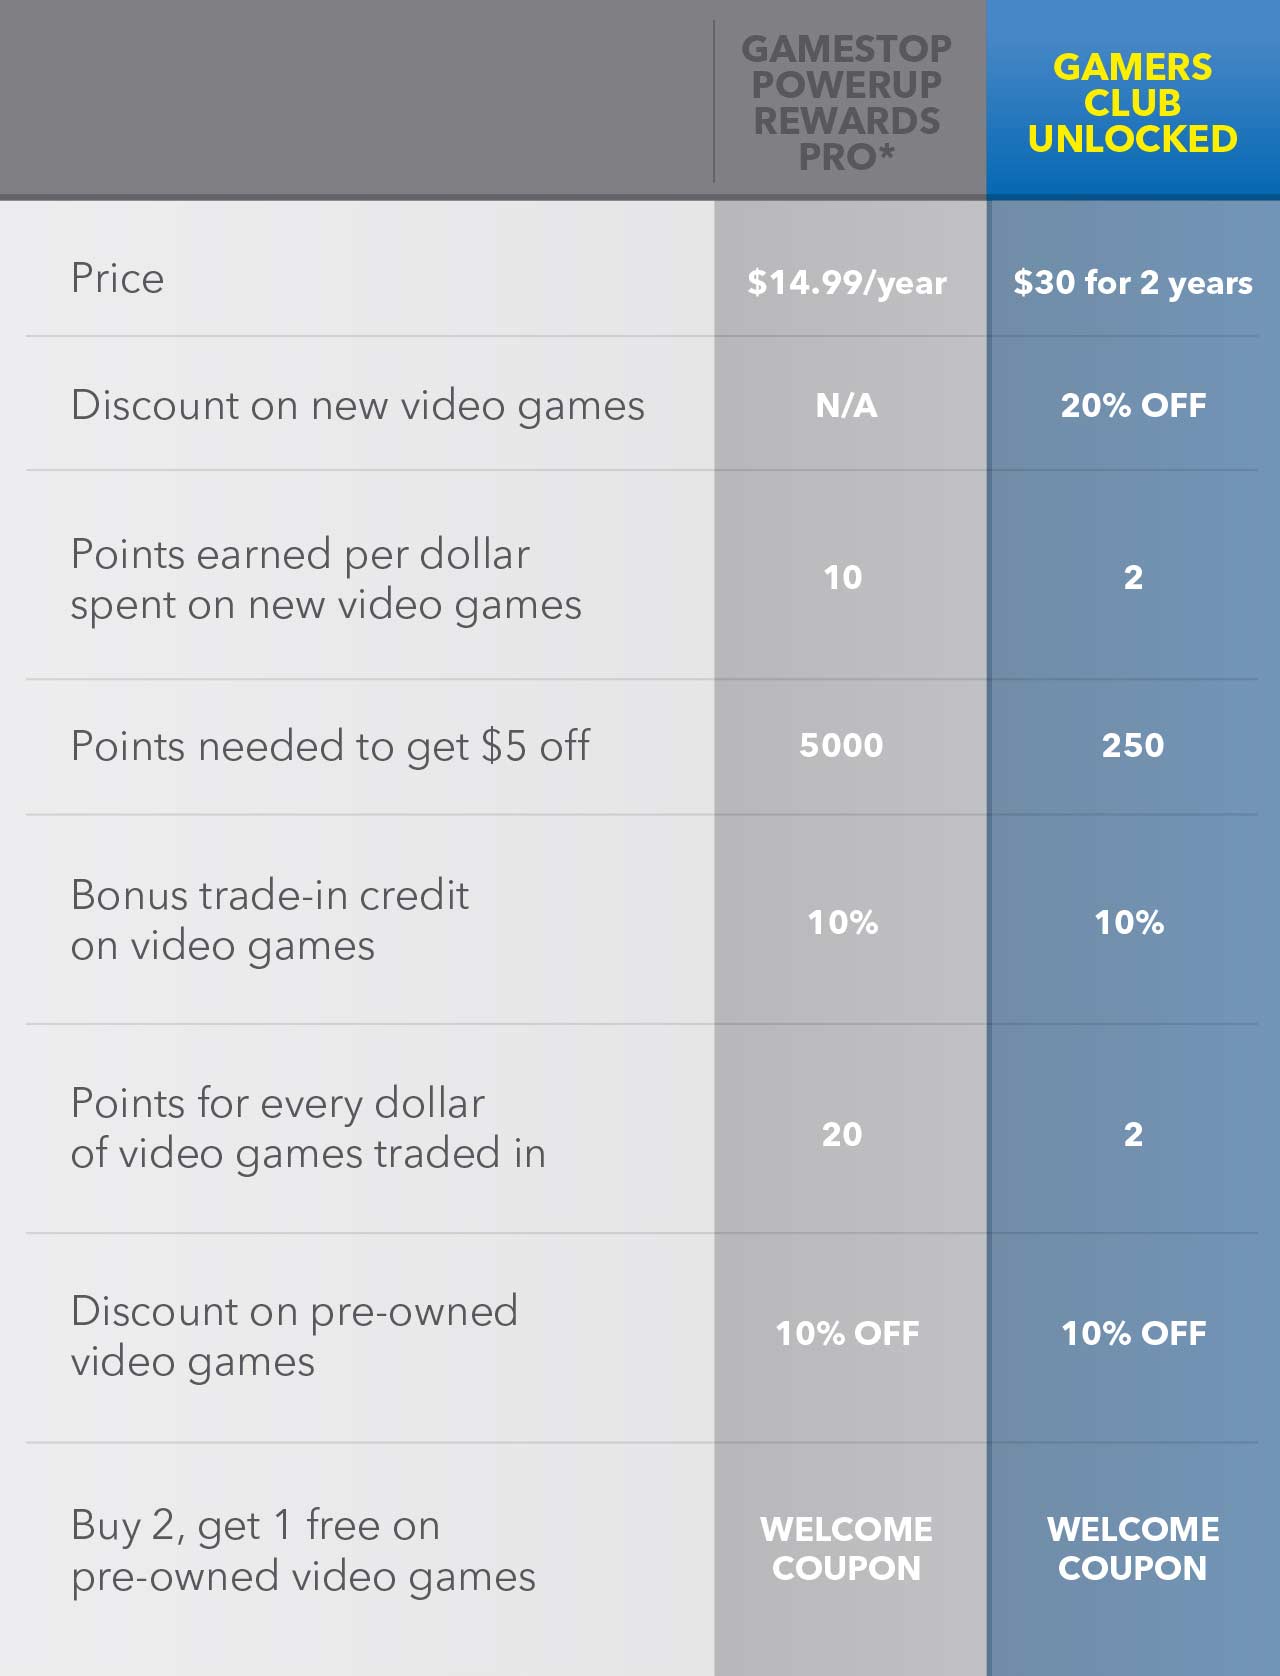The image size is (1280, 1676).
Task: Click the Gamers Club Unlocked column header
Action: point(1132,103)
